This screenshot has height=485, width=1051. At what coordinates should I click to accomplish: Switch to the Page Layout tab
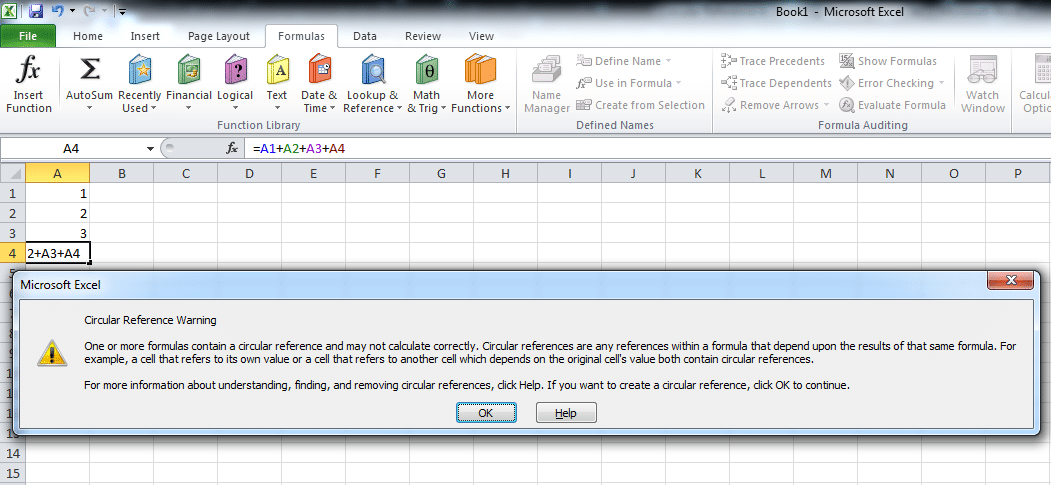pos(219,36)
